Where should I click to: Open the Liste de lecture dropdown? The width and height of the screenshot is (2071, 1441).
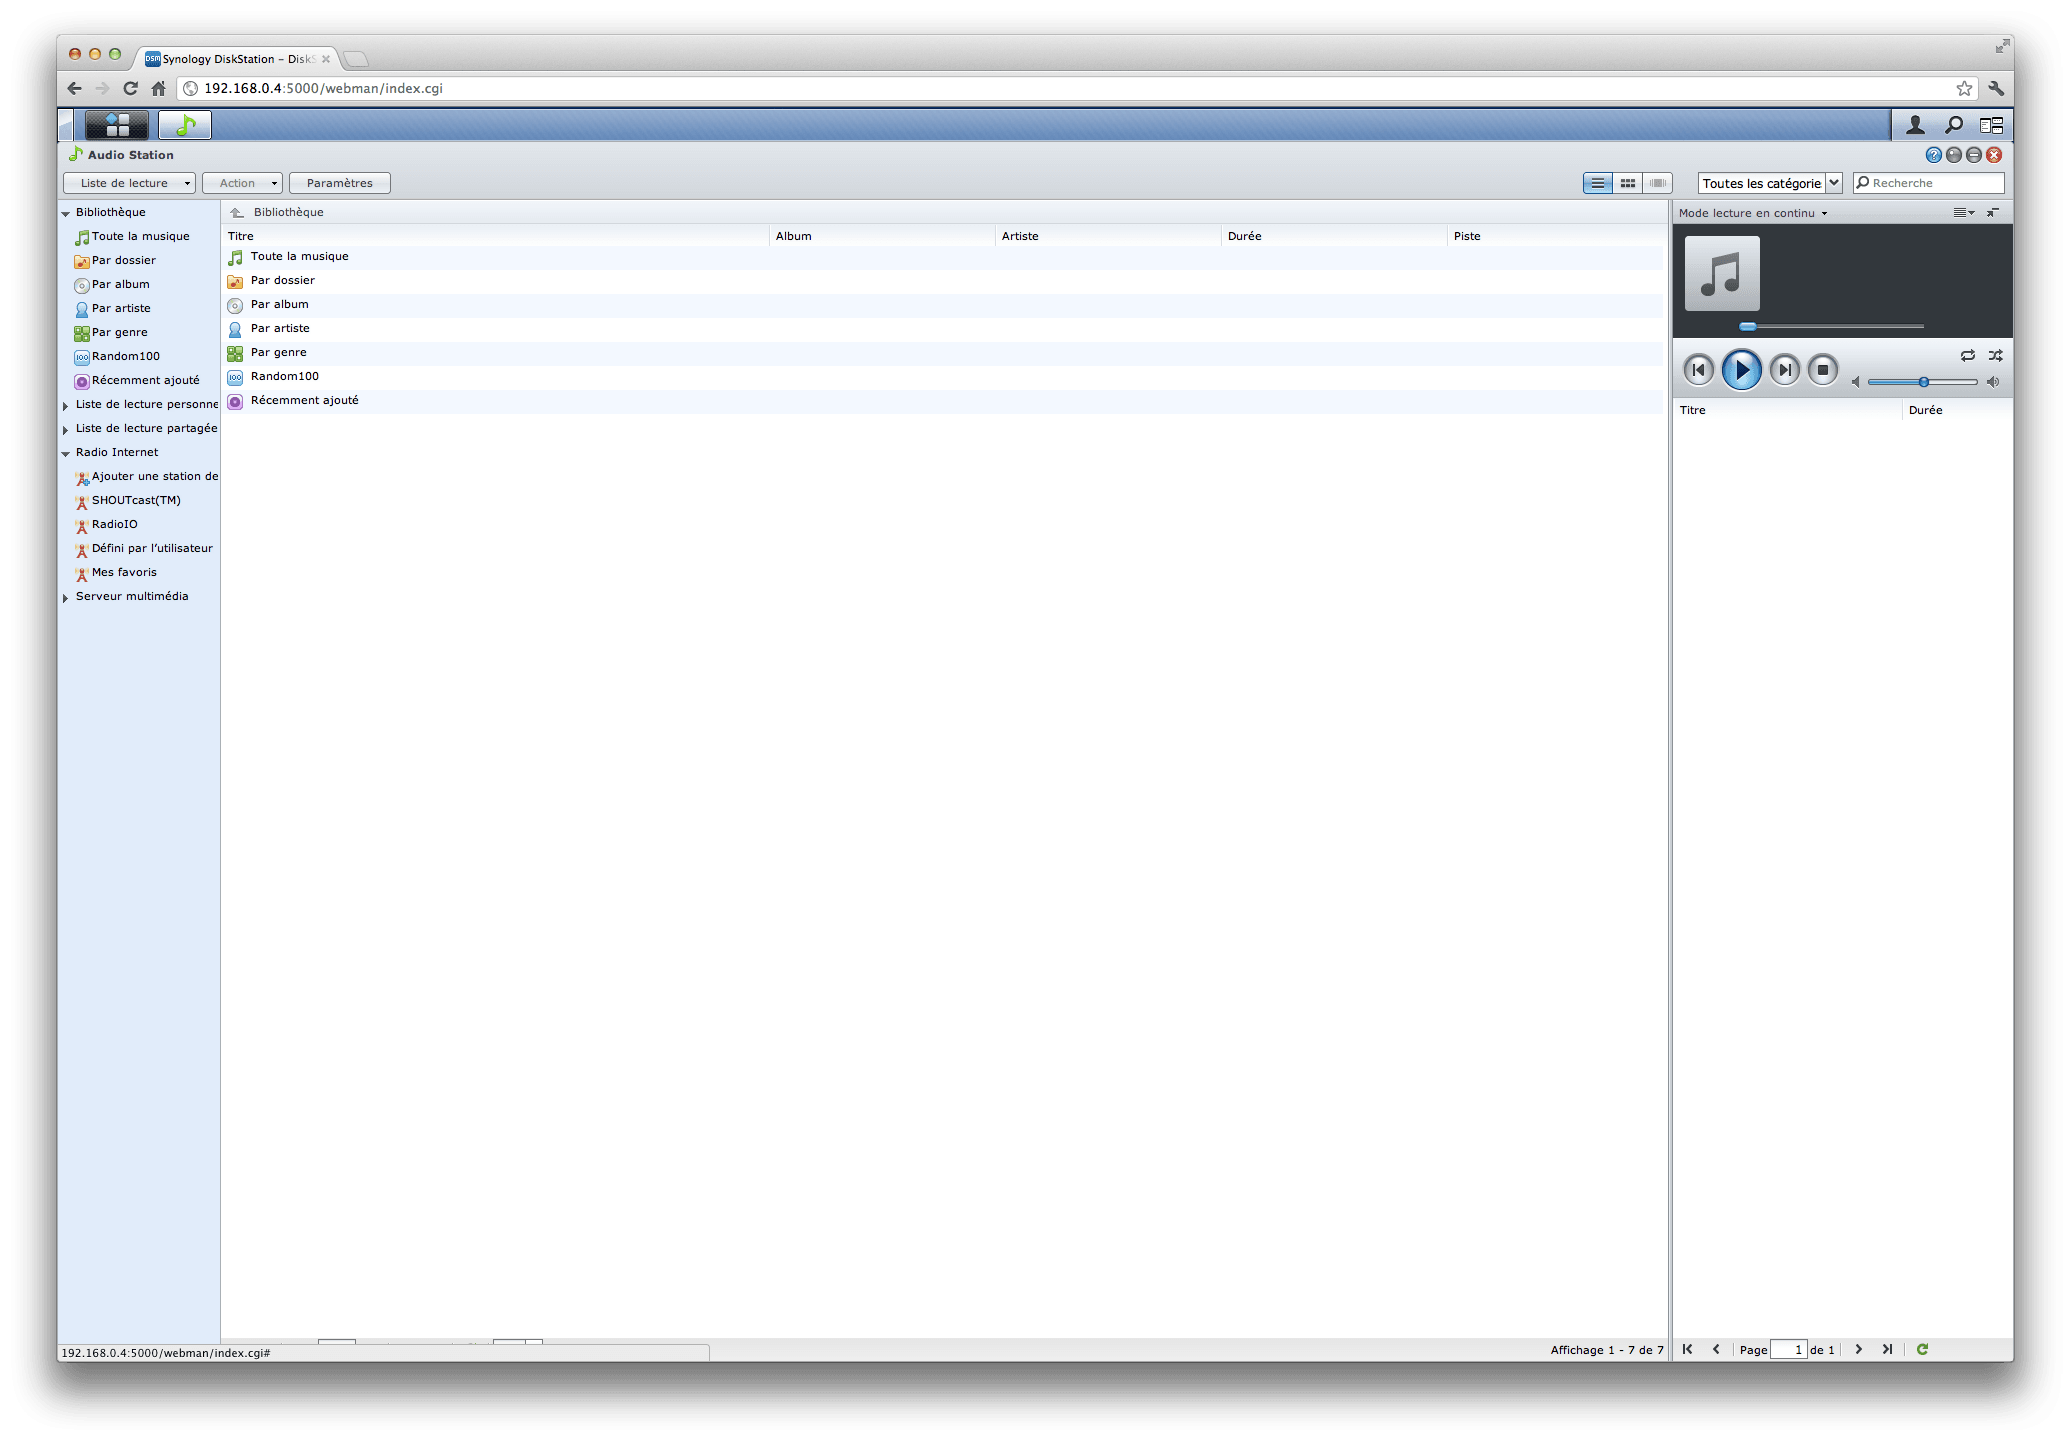[129, 183]
